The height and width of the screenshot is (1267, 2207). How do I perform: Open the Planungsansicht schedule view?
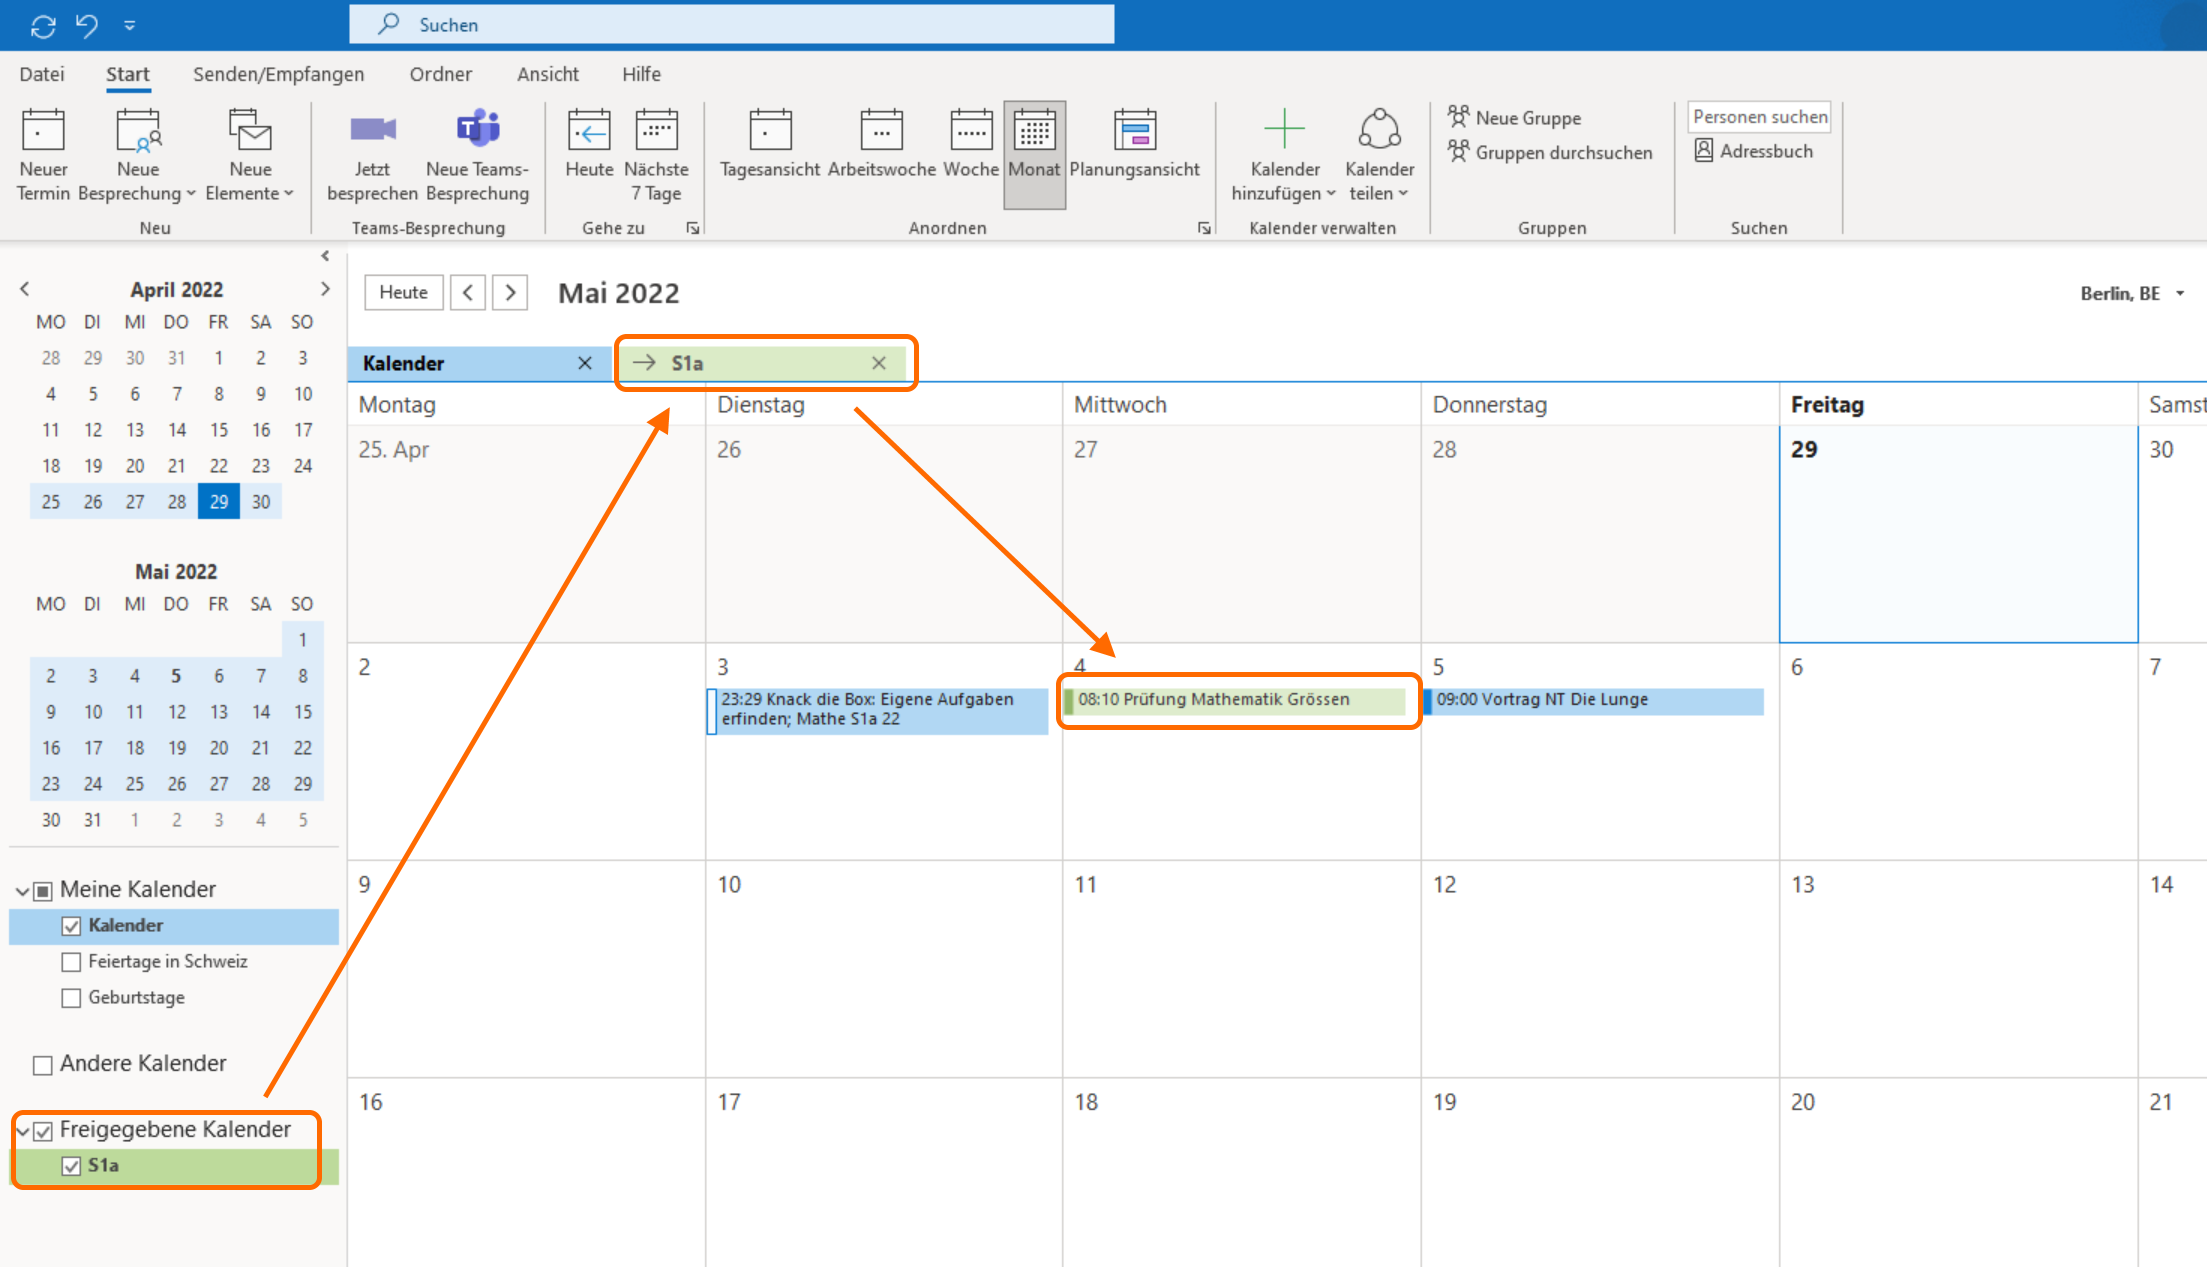point(1134,131)
